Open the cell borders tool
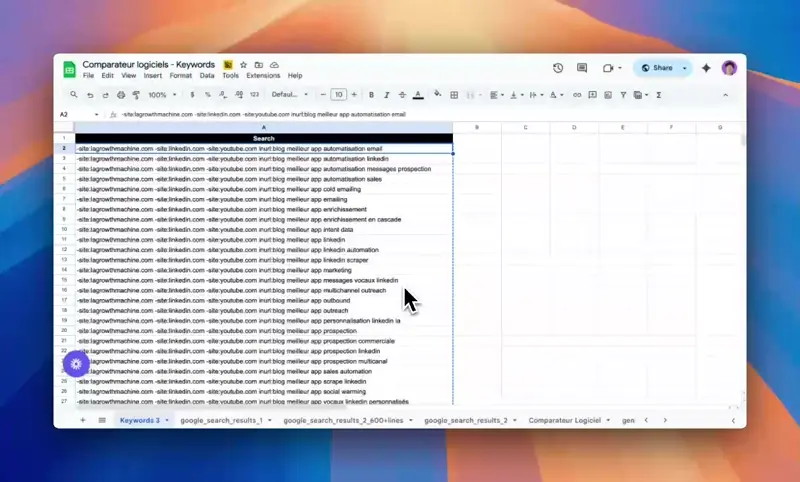 coord(454,95)
